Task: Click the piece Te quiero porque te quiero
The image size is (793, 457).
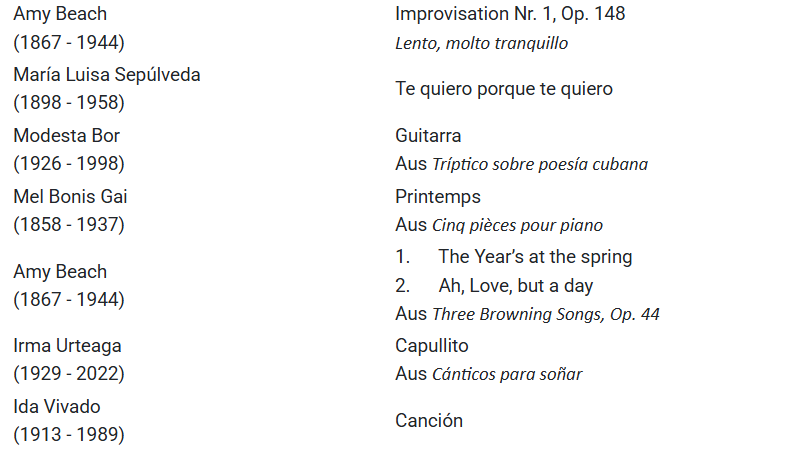Action: click(x=503, y=89)
